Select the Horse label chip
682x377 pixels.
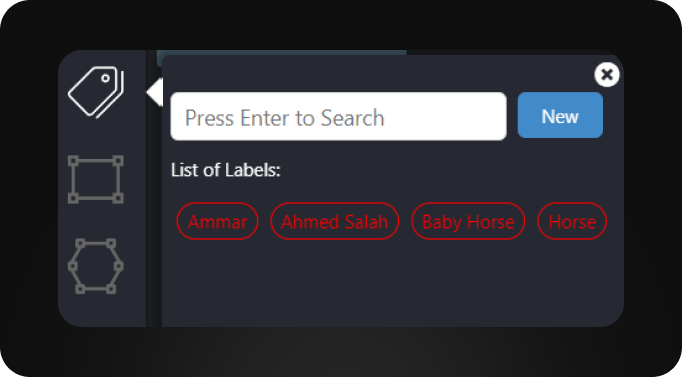coord(572,221)
